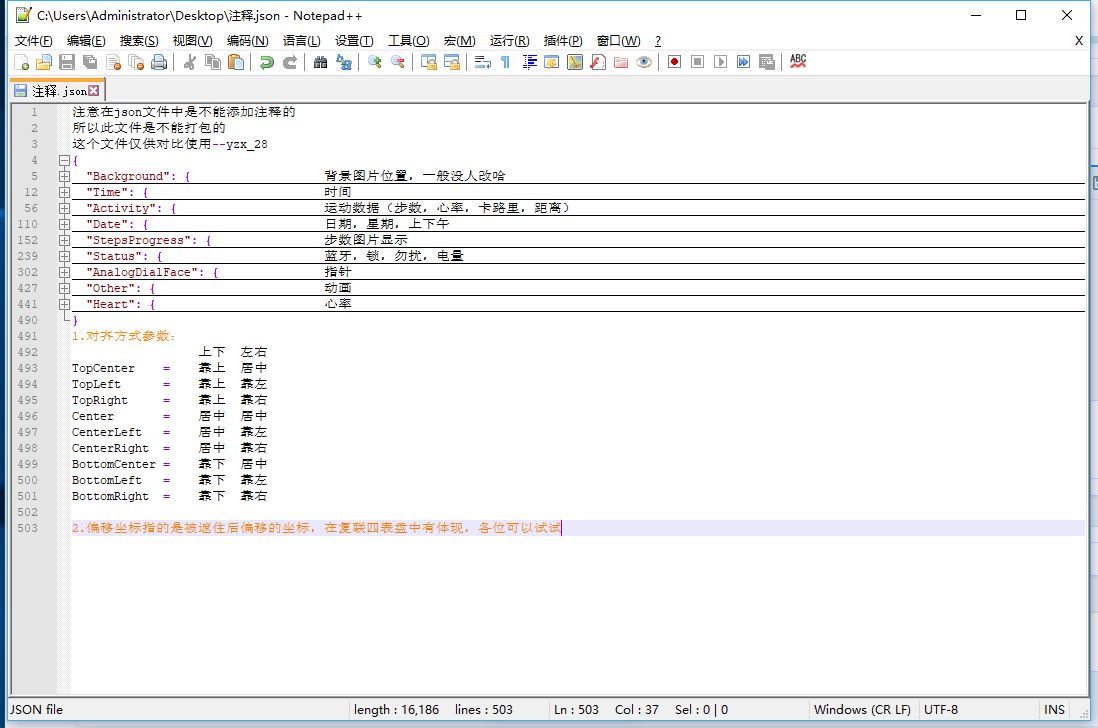
Task: Start macro recording with red dot icon
Action: pyautogui.click(x=675, y=62)
